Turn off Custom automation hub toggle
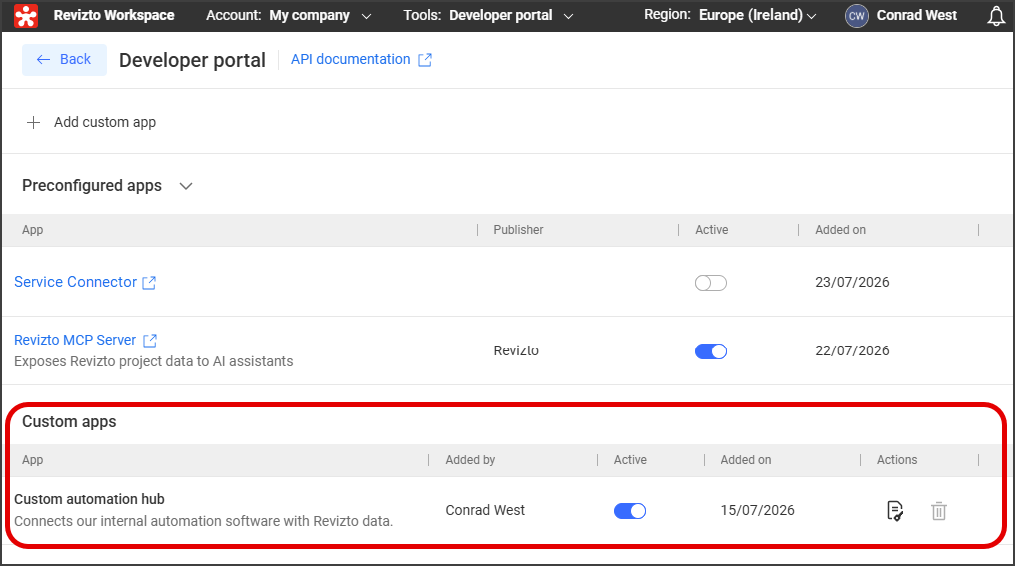Viewport: 1015px width, 566px height. (630, 511)
